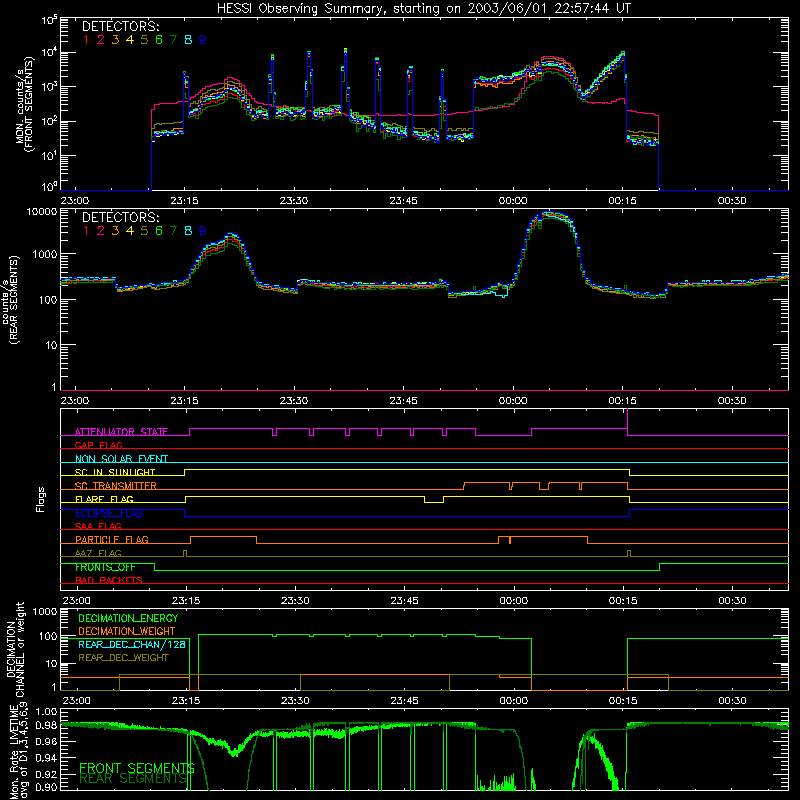Viewport: 800px width, 800px height.
Task: Click cyan detector 8 in rear segments legend
Action: (188, 231)
